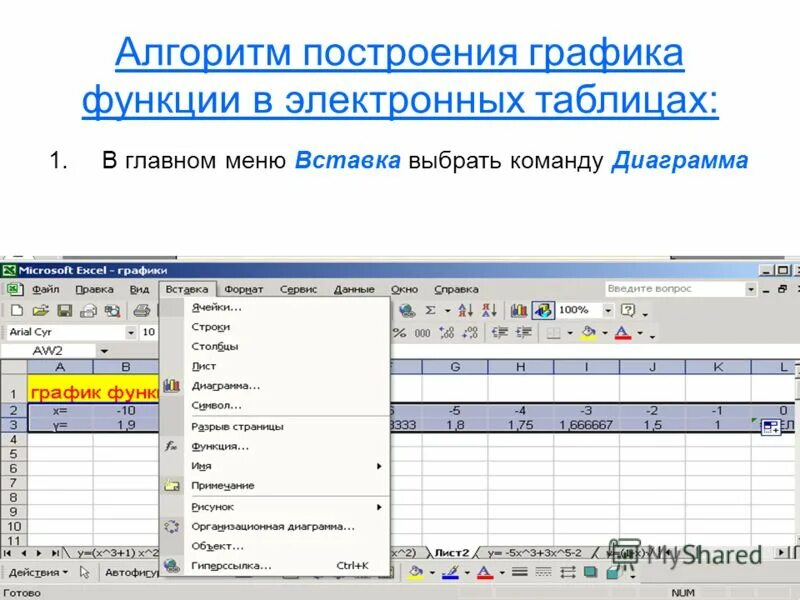Select the AutoSum tool

click(x=430, y=311)
